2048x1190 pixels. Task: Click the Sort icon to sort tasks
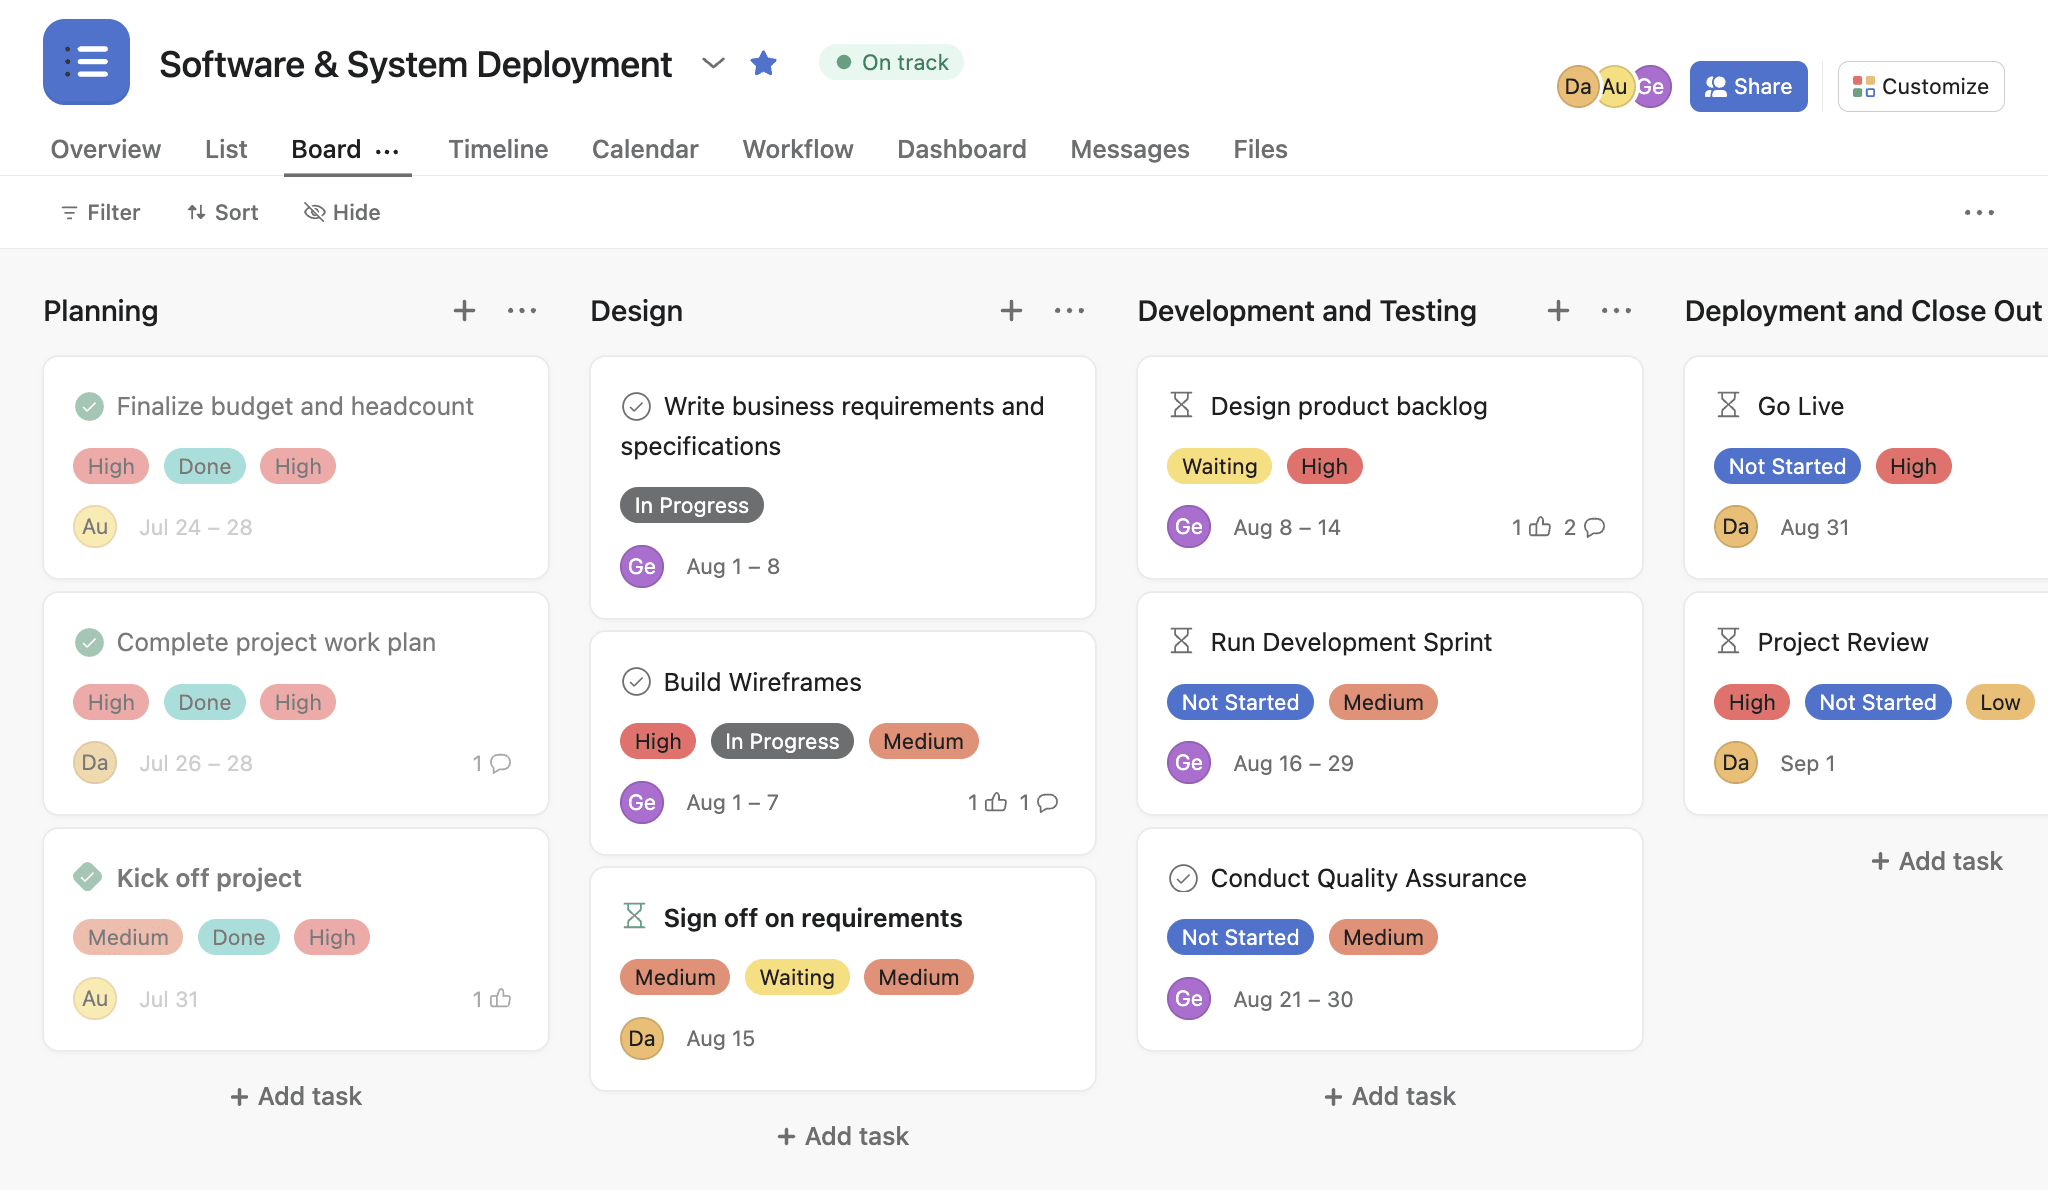pyautogui.click(x=220, y=212)
